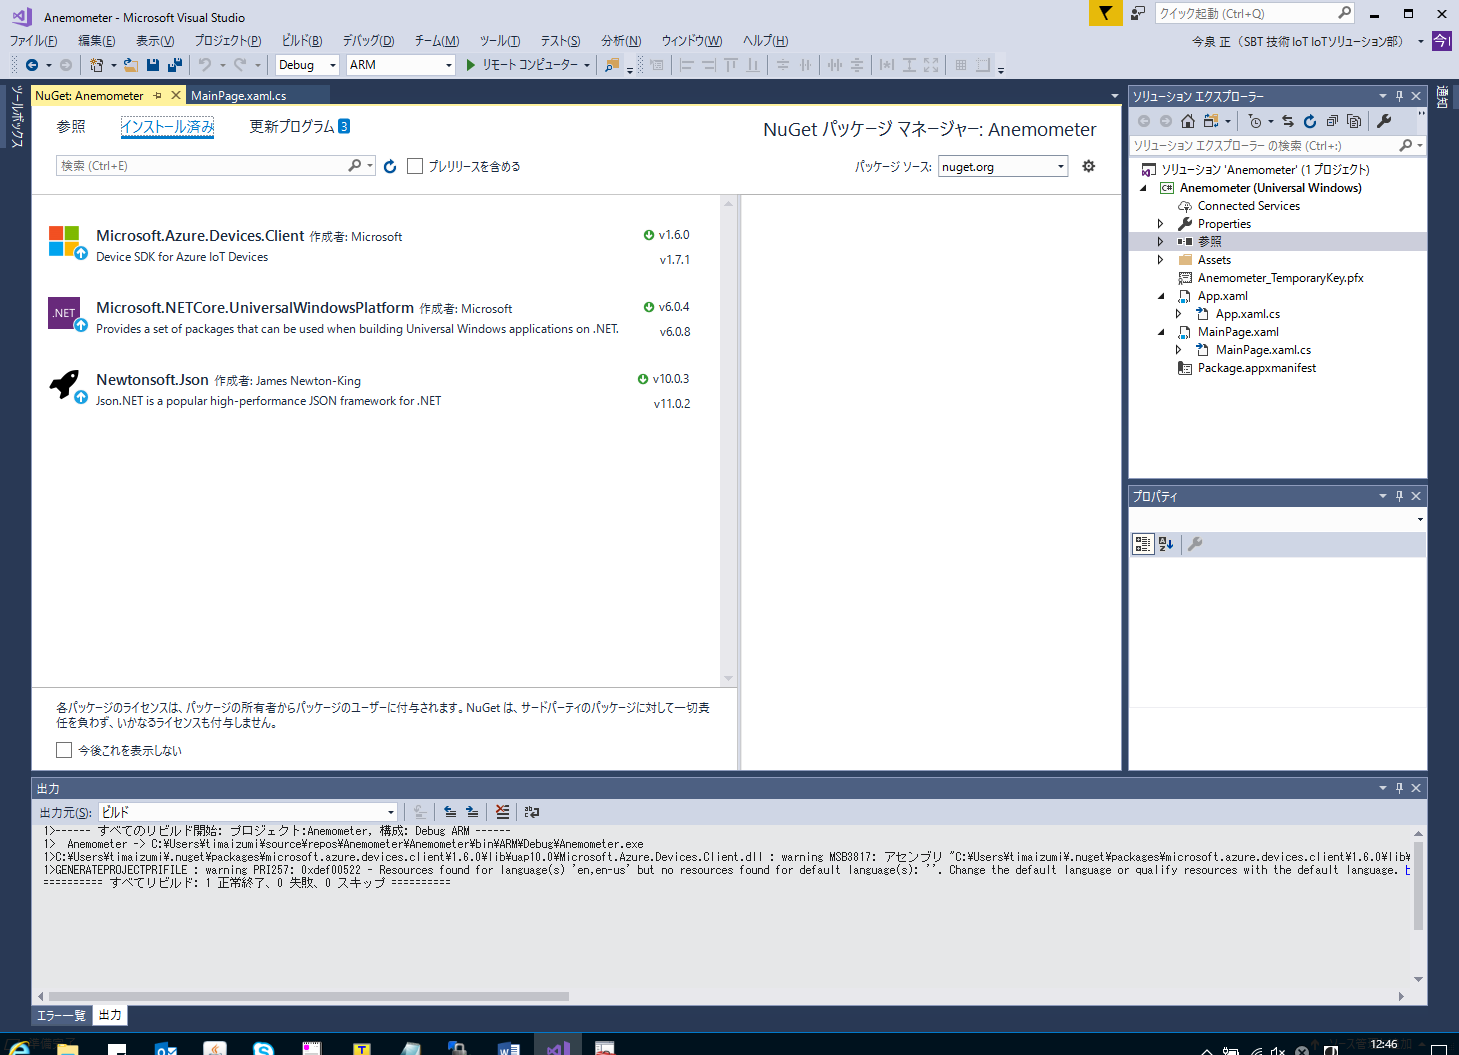The width and height of the screenshot is (1459, 1055).
Task: Collapse the App.xaml node
Action: pyautogui.click(x=1161, y=296)
